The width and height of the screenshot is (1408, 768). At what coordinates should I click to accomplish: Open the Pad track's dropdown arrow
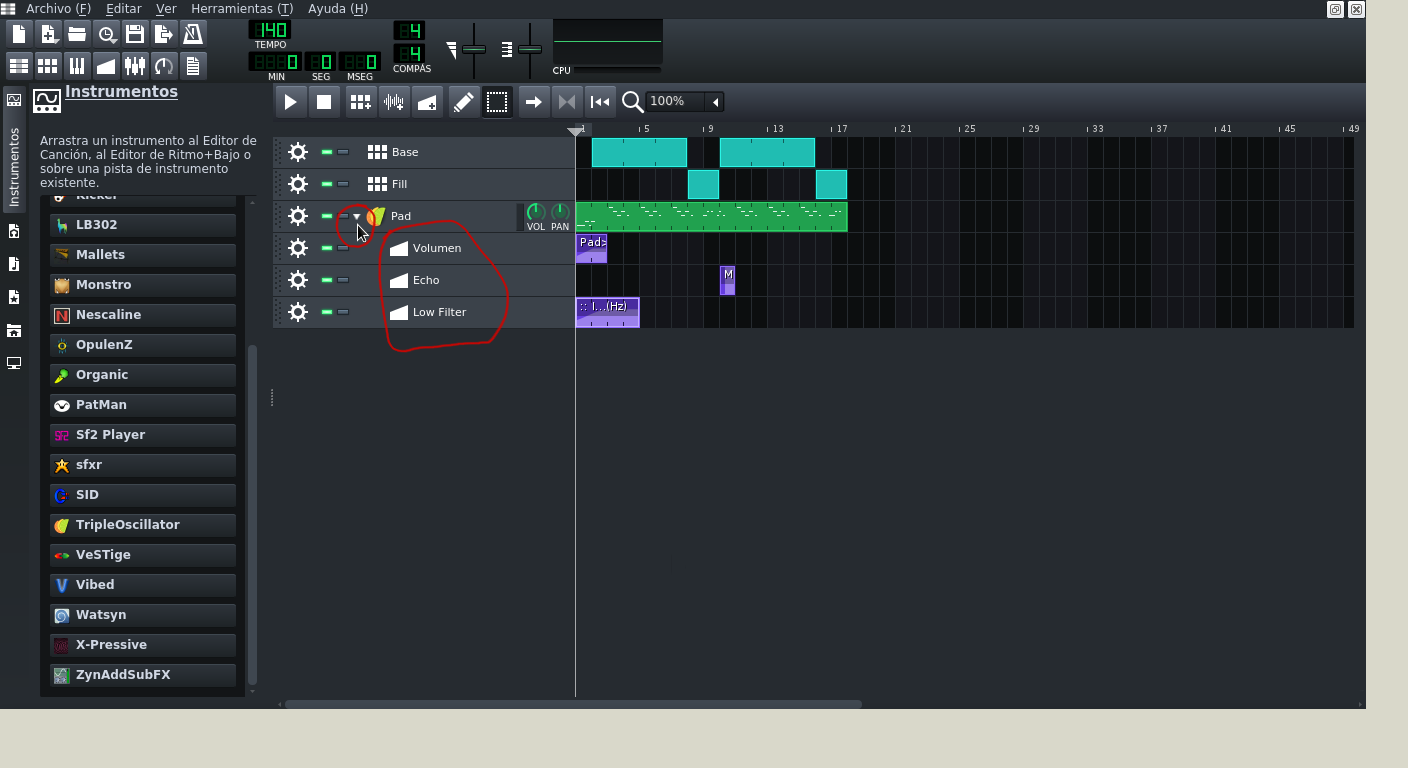[356, 216]
